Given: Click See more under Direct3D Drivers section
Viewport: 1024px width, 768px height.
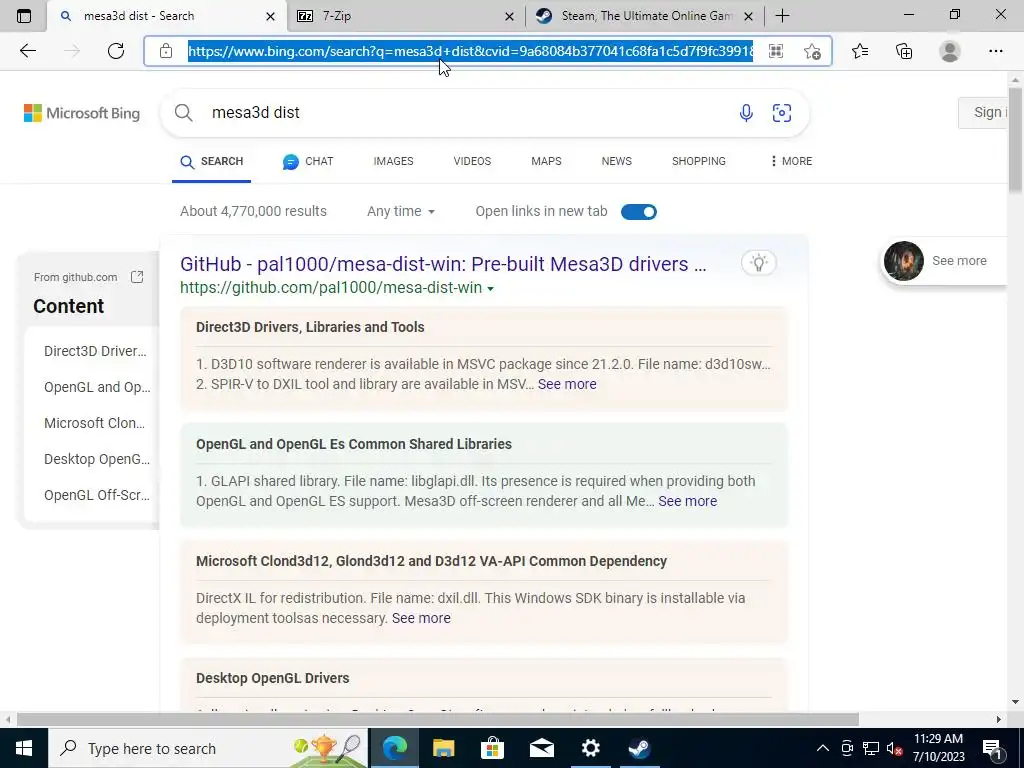Looking at the screenshot, I should 567,384.
